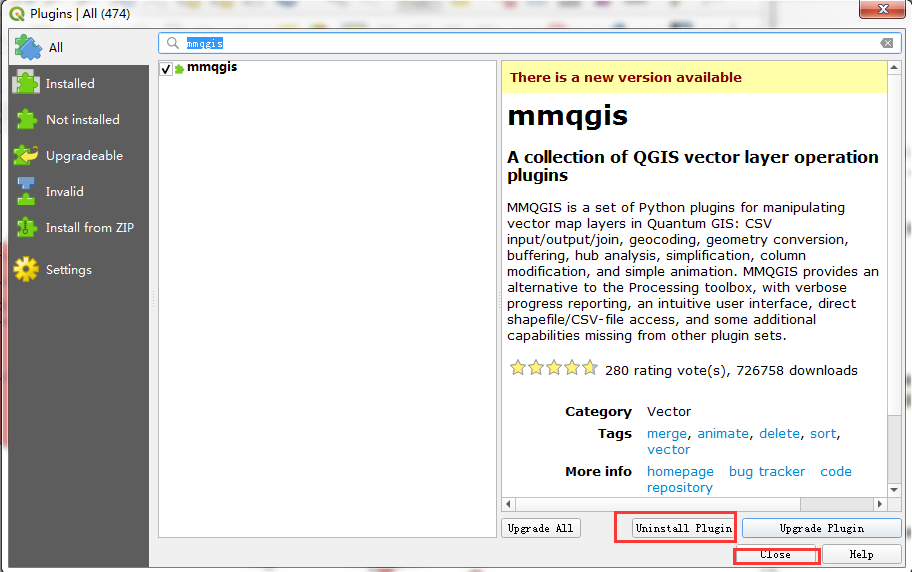Viewport: 912px width, 572px height.
Task: Click the Upgrade Plugin button
Action: (x=822, y=528)
